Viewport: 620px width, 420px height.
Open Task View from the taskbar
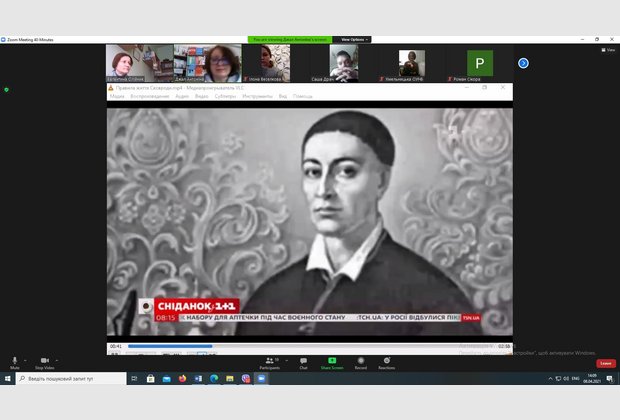click(x=134, y=379)
